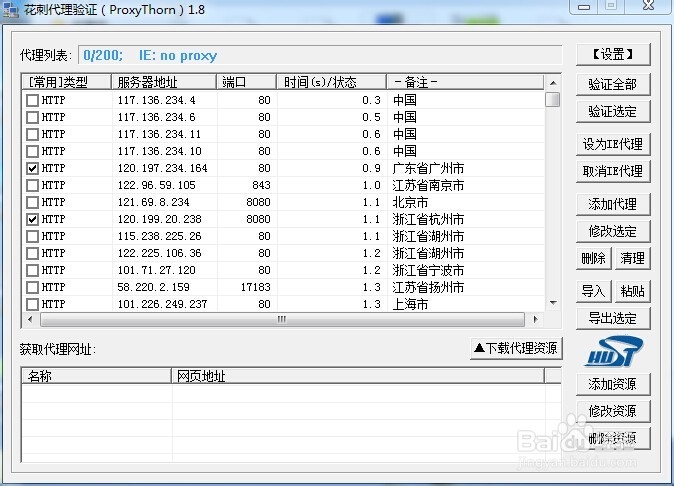Sort by 服务器地址 column header
This screenshot has height=486, width=674.
pos(164,82)
